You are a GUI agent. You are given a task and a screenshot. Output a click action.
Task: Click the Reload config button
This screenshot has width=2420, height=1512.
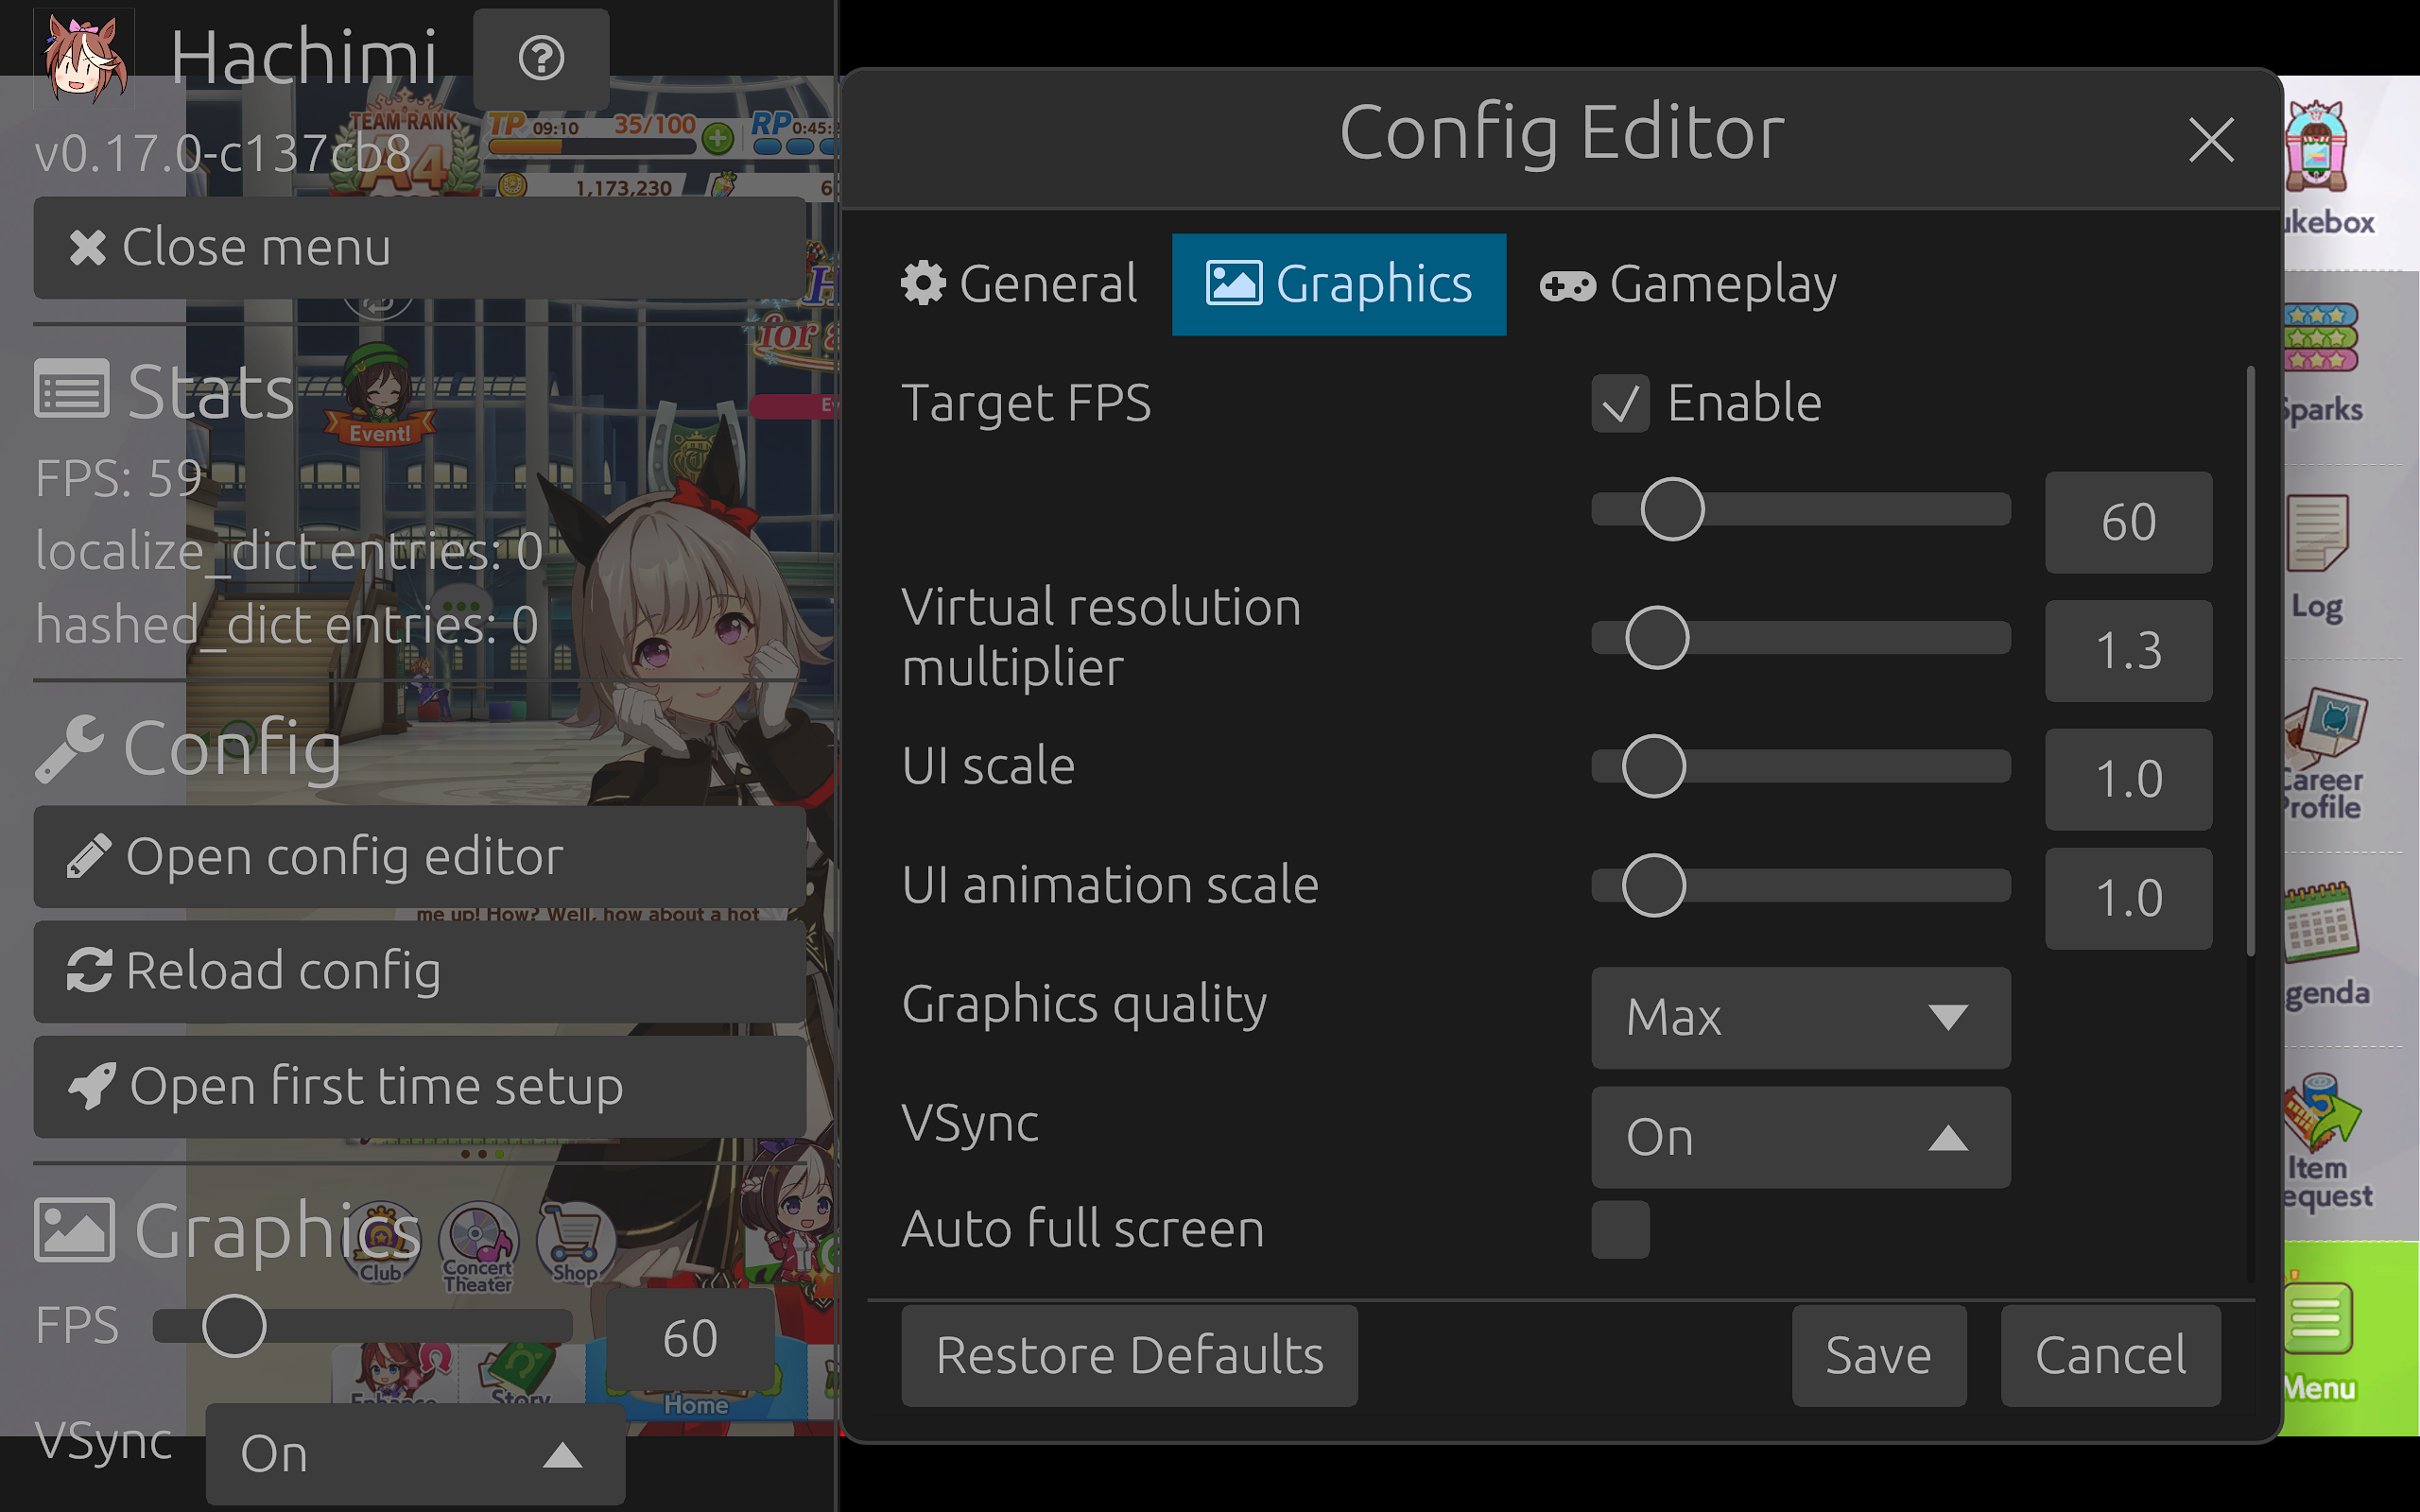420,971
